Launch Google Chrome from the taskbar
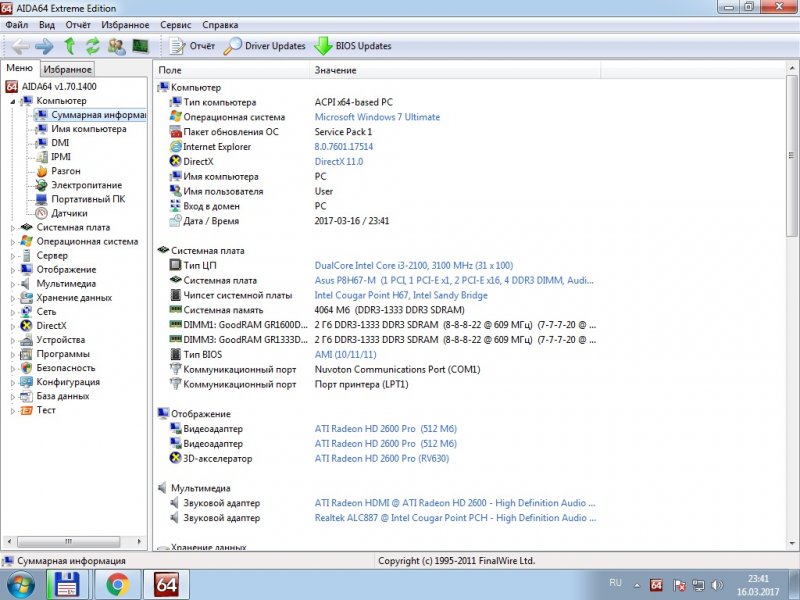The height and width of the screenshot is (600, 800). 116,583
